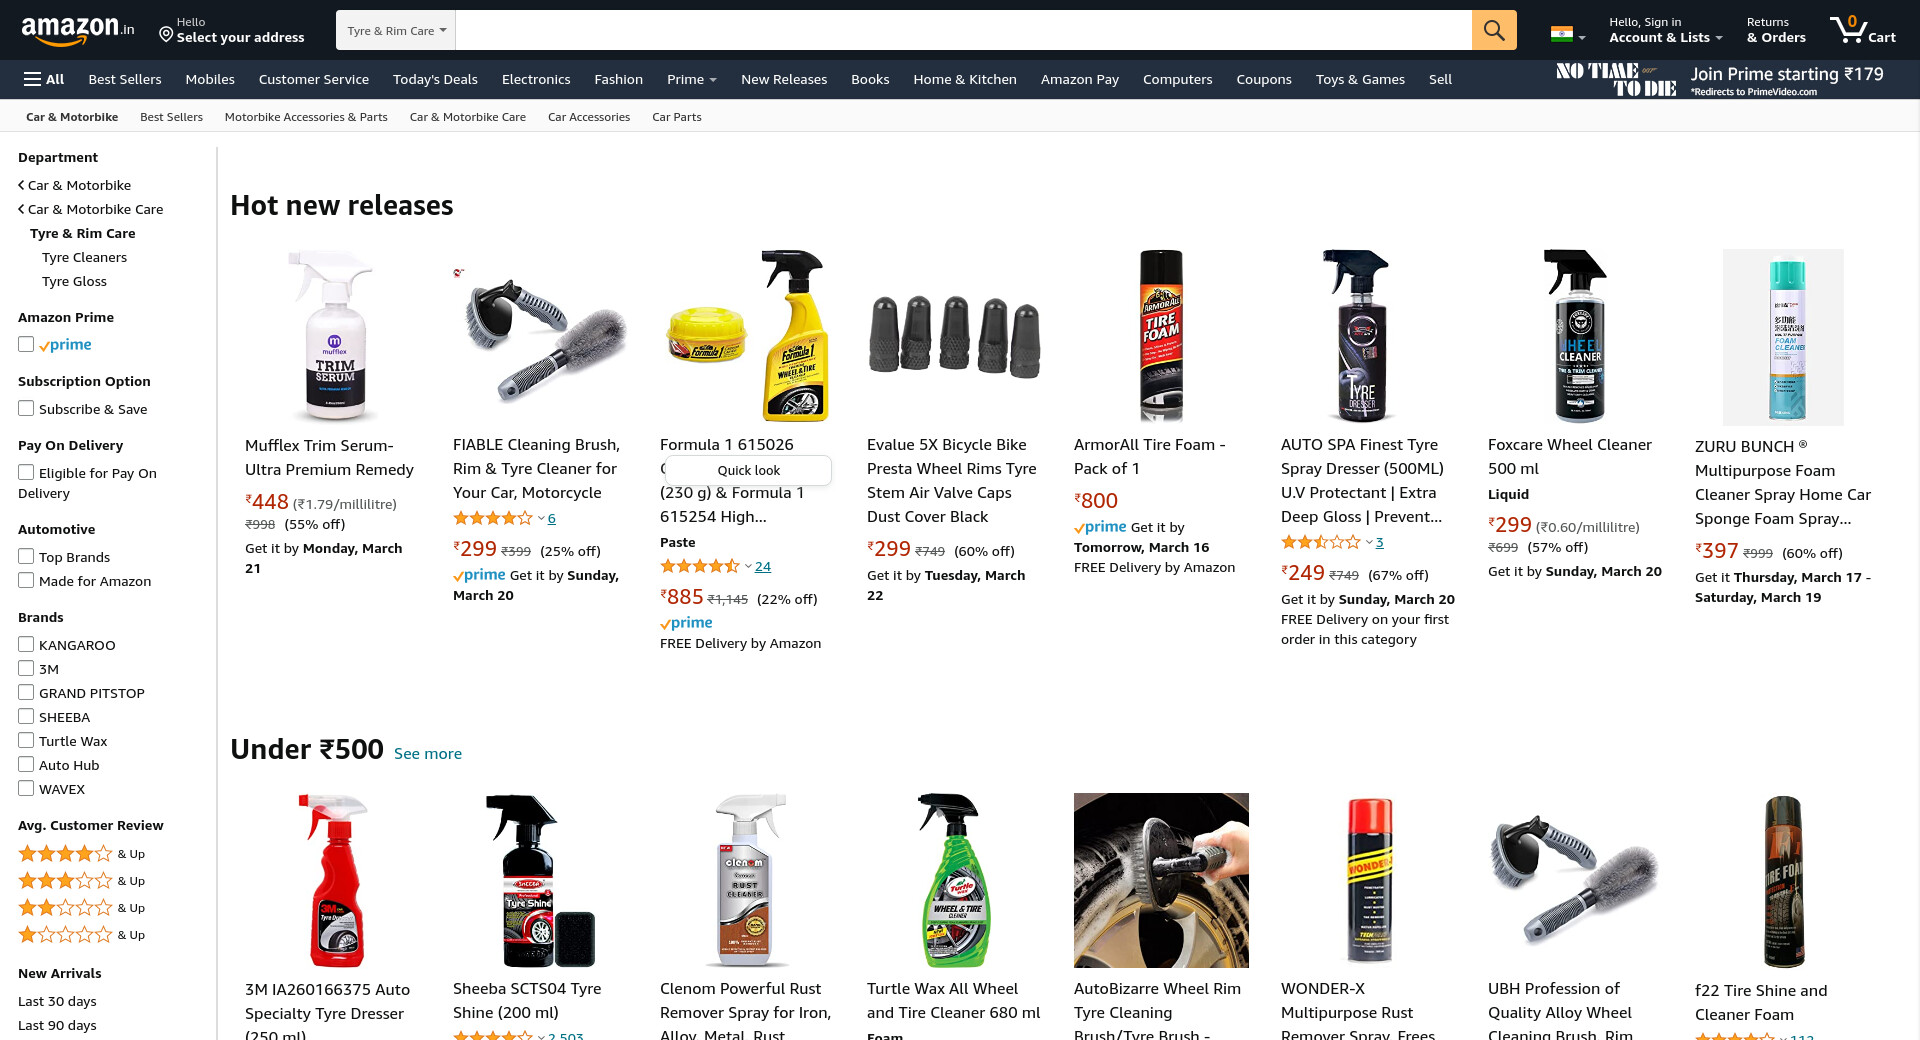
Task: Go to Car Accessories tab
Action: [x=589, y=117]
